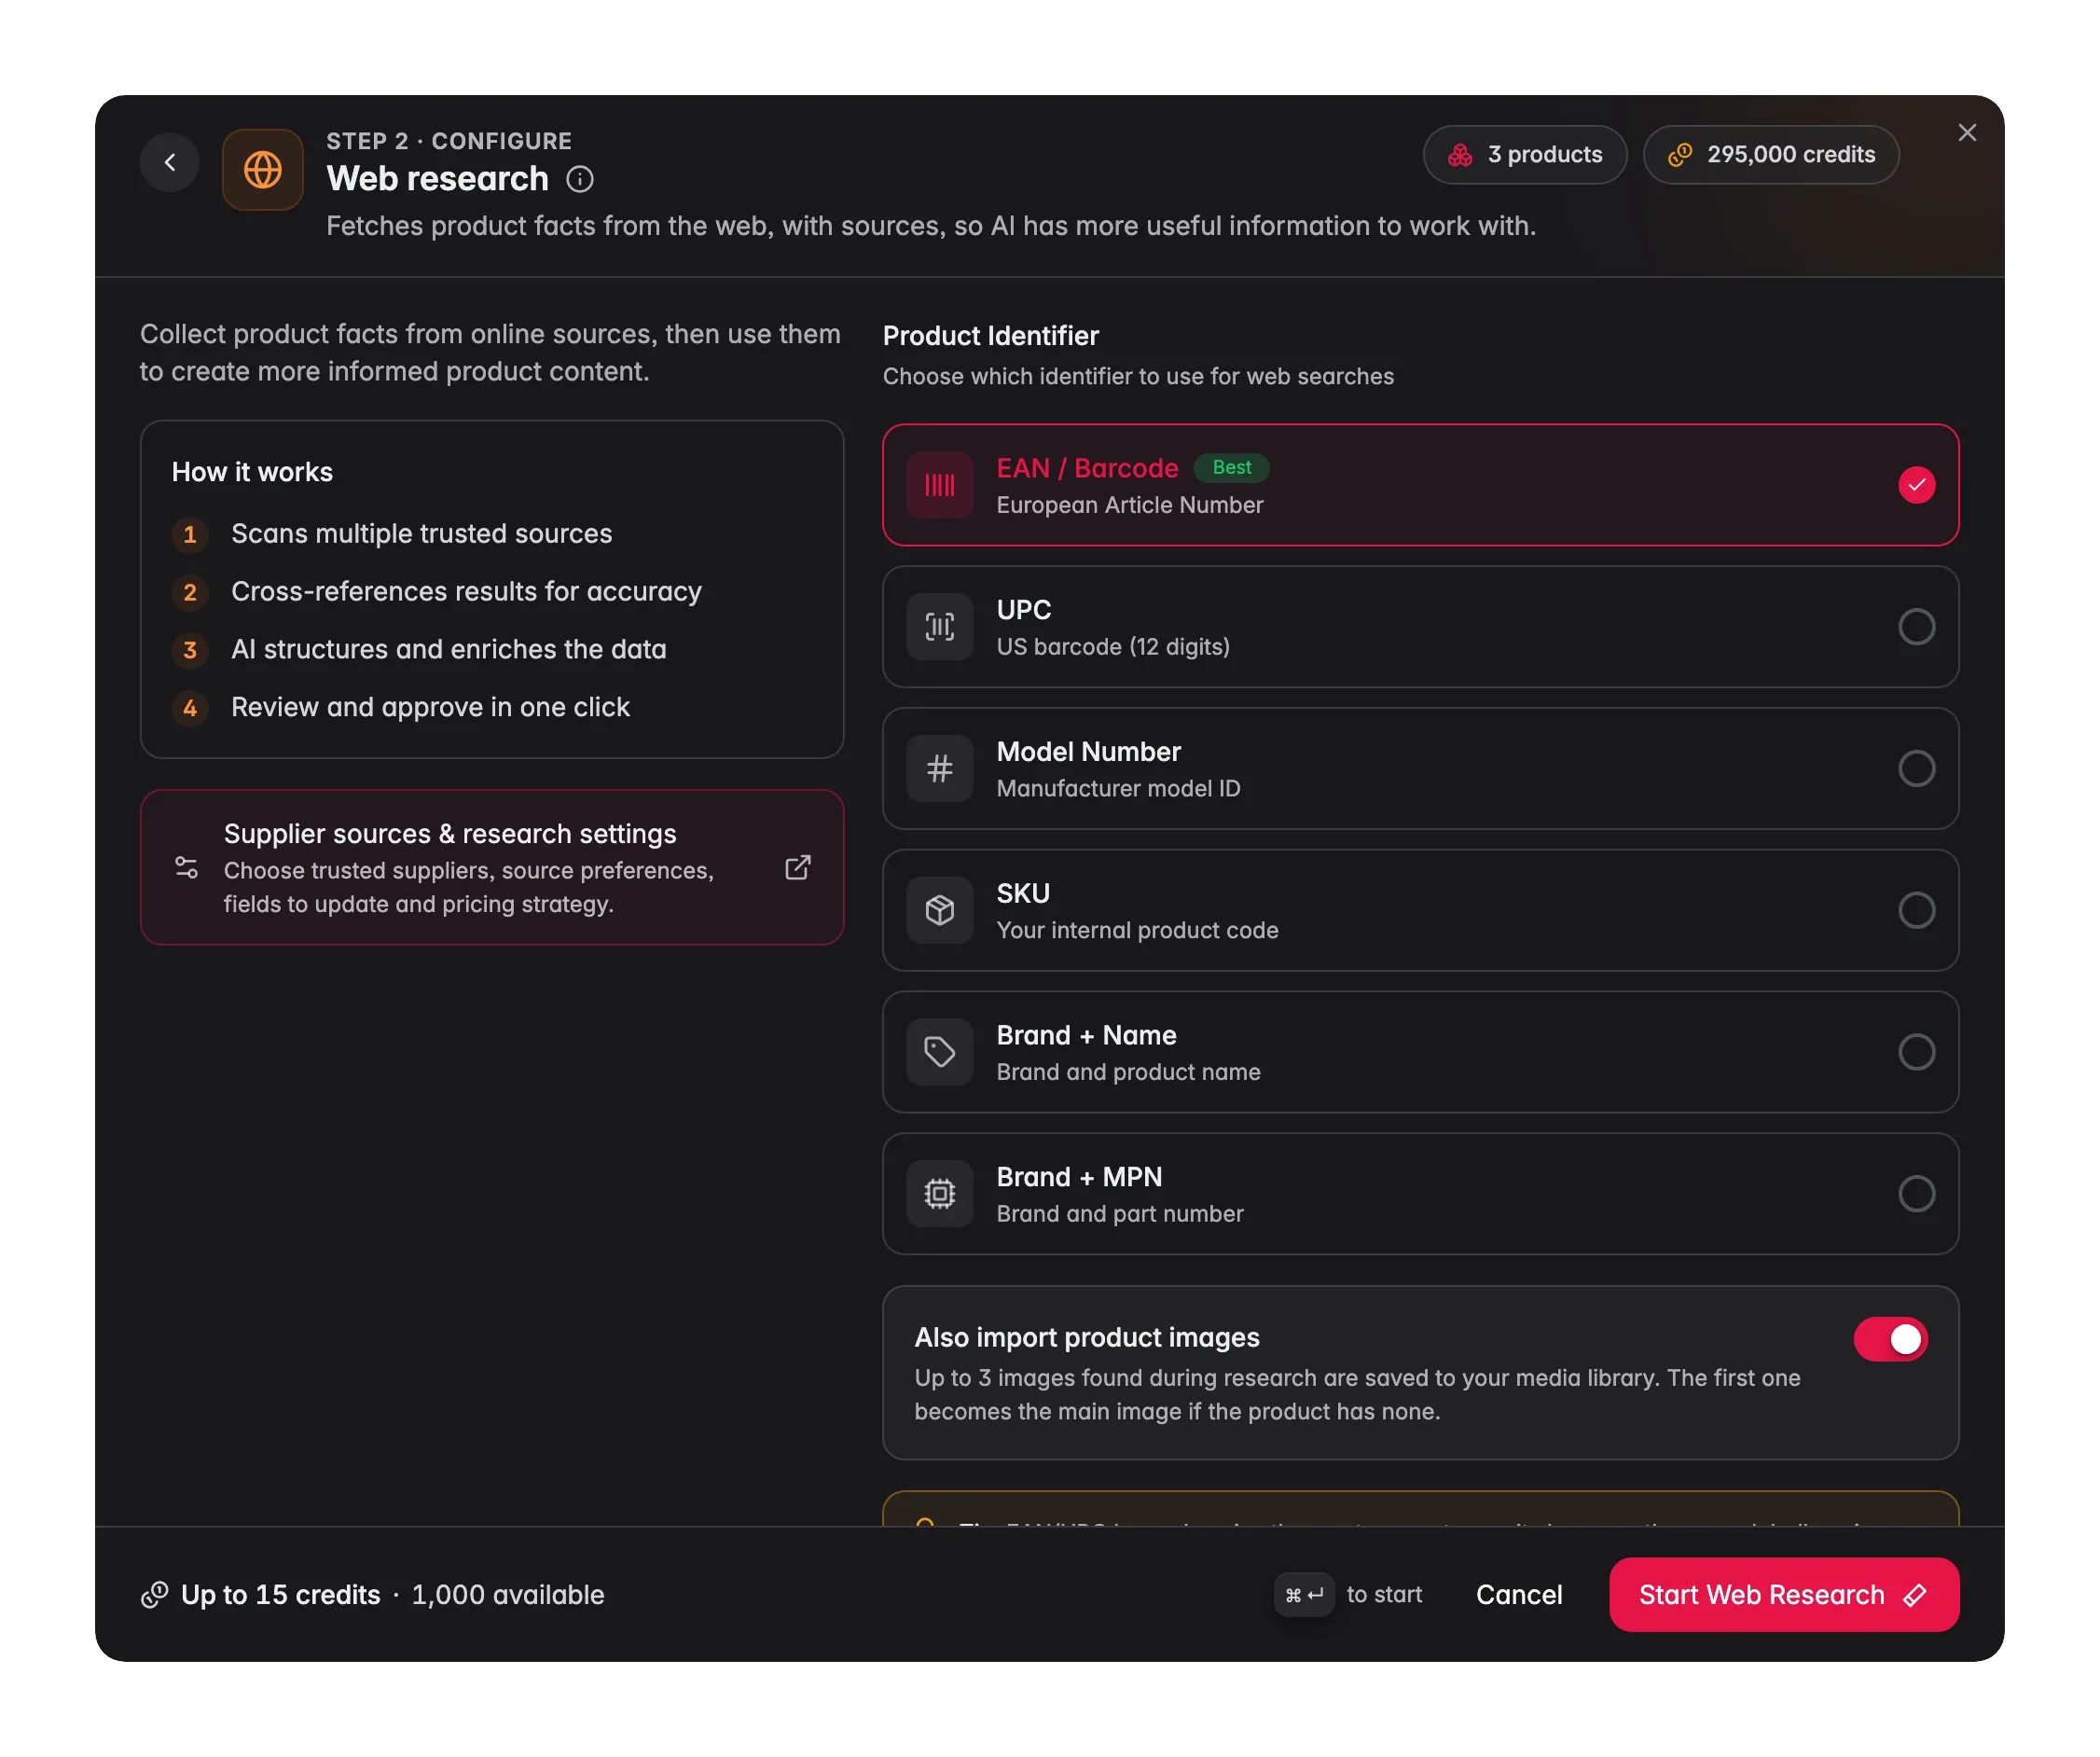The image size is (2100, 1757).
Task: Click the orange globe Web research icon
Action: (263, 169)
